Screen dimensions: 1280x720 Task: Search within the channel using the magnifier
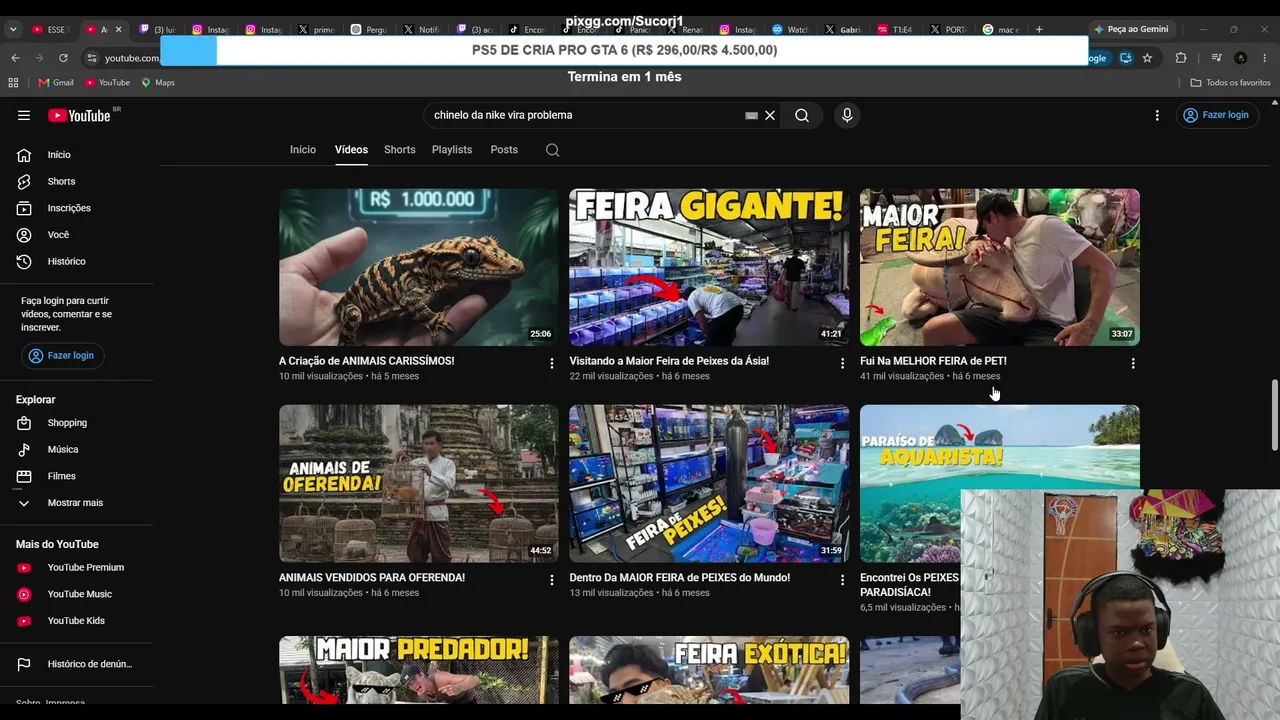tap(552, 150)
